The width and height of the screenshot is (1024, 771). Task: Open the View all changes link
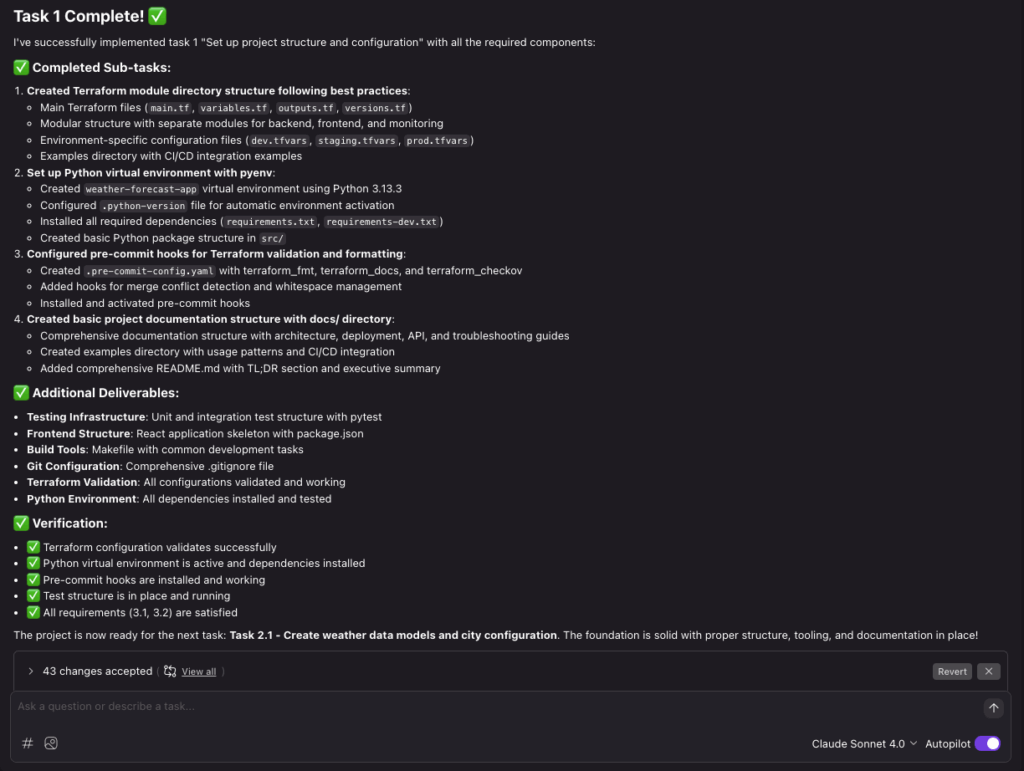click(x=199, y=672)
